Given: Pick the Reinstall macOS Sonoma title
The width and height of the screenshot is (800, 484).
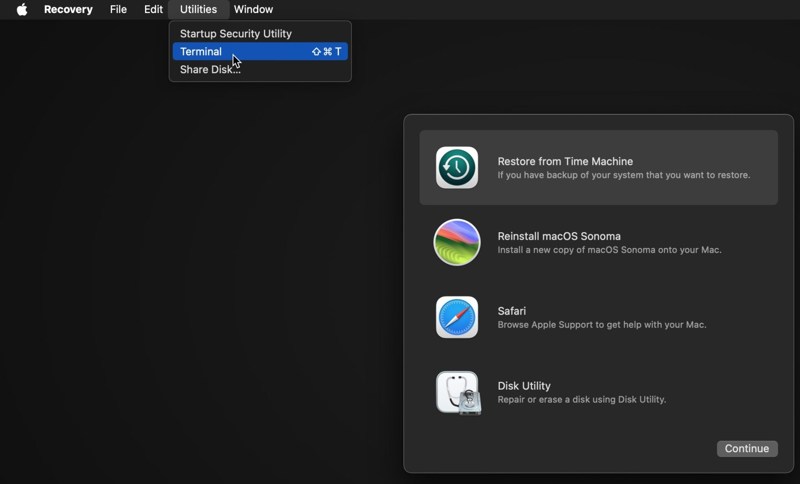Looking at the screenshot, I should [559, 236].
